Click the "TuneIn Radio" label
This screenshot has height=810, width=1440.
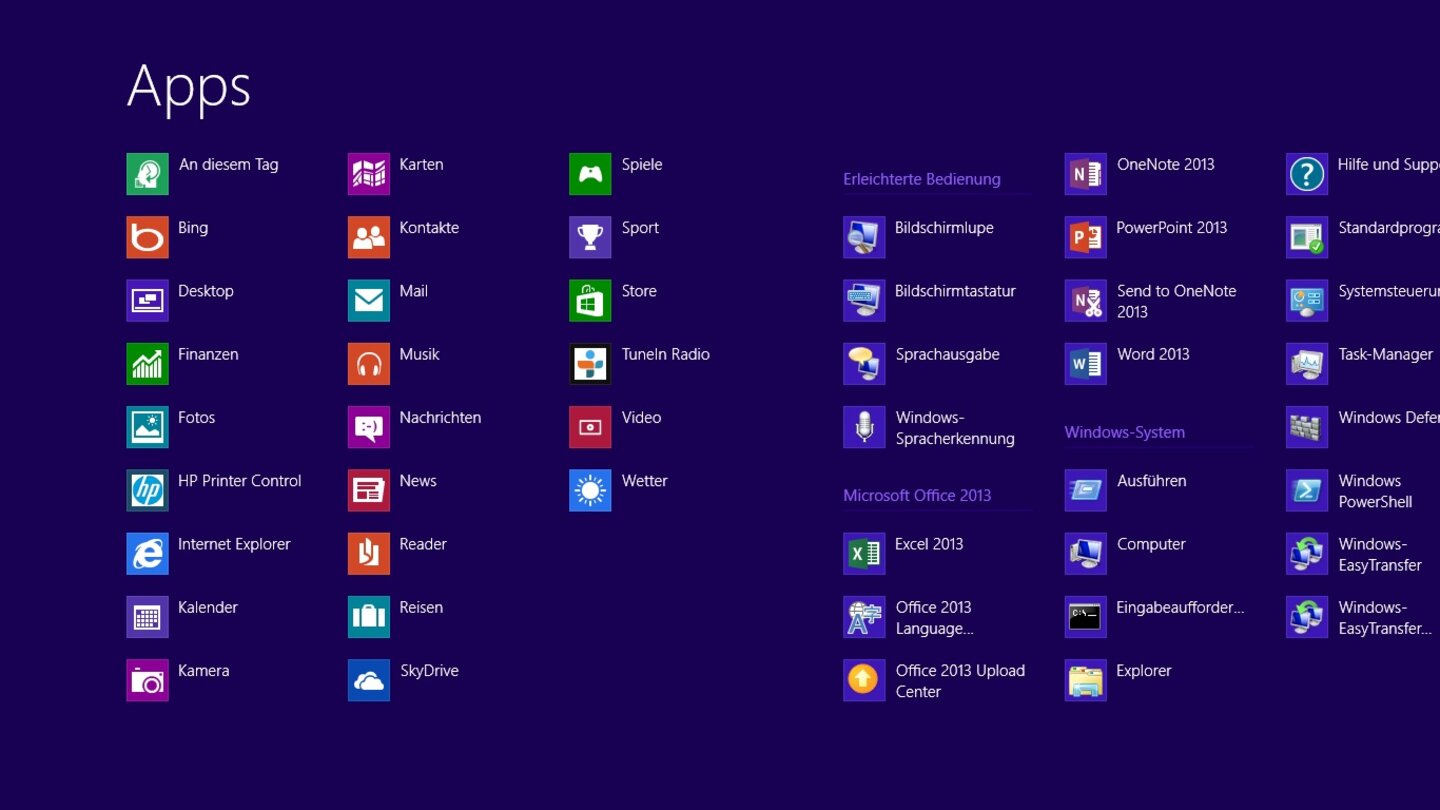(666, 354)
